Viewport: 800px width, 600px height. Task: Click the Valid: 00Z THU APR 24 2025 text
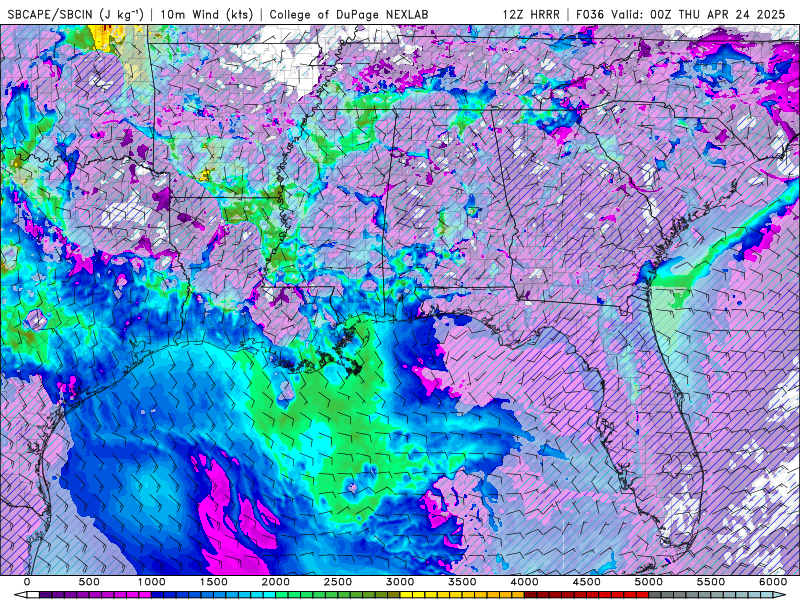tap(697, 14)
